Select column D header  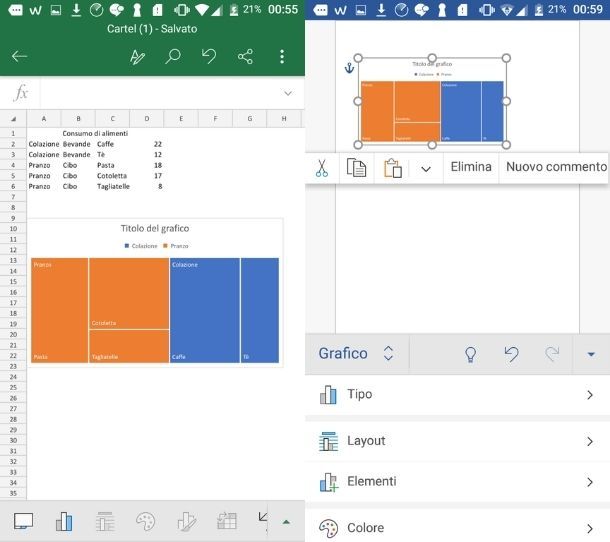147,119
